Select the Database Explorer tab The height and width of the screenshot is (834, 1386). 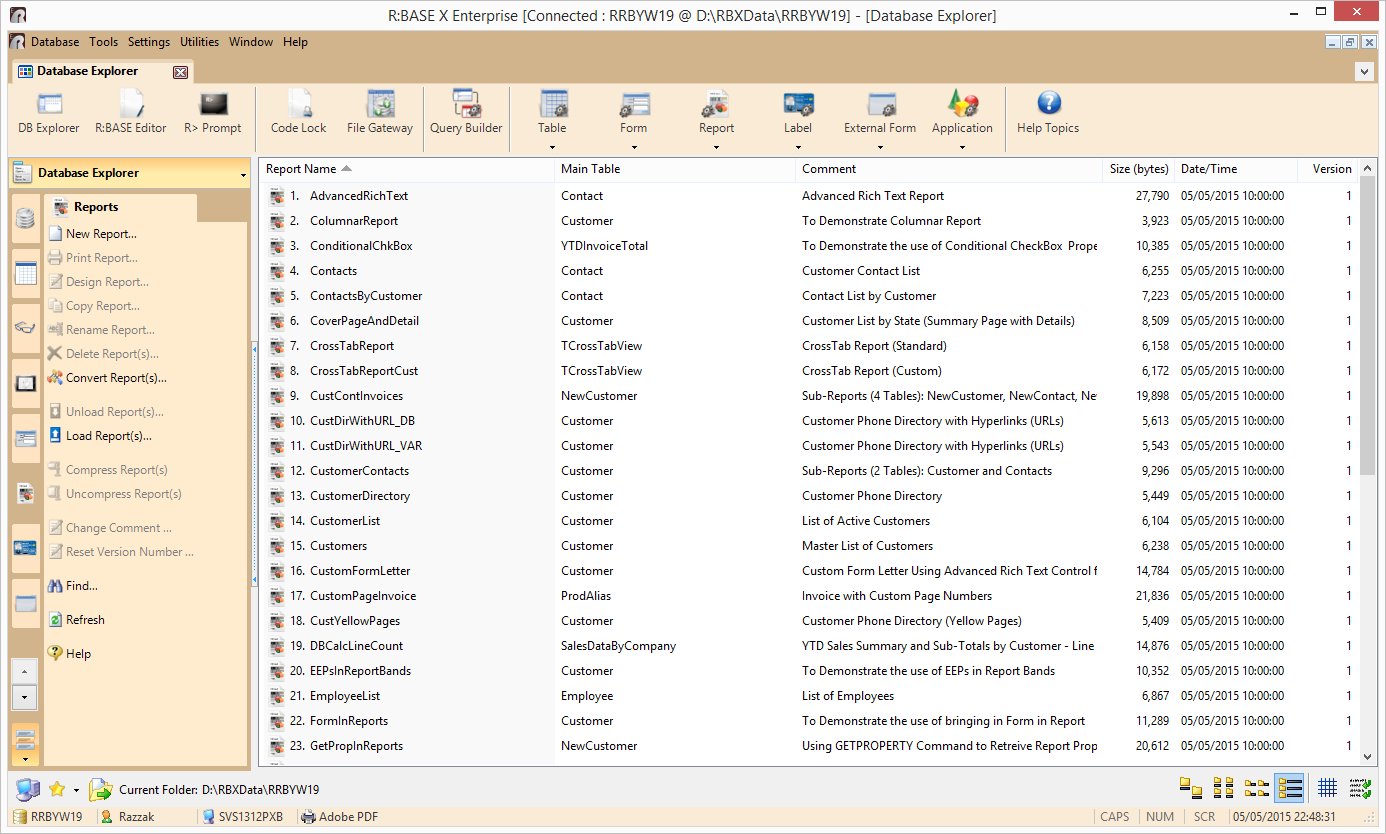pyautogui.click(x=88, y=71)
